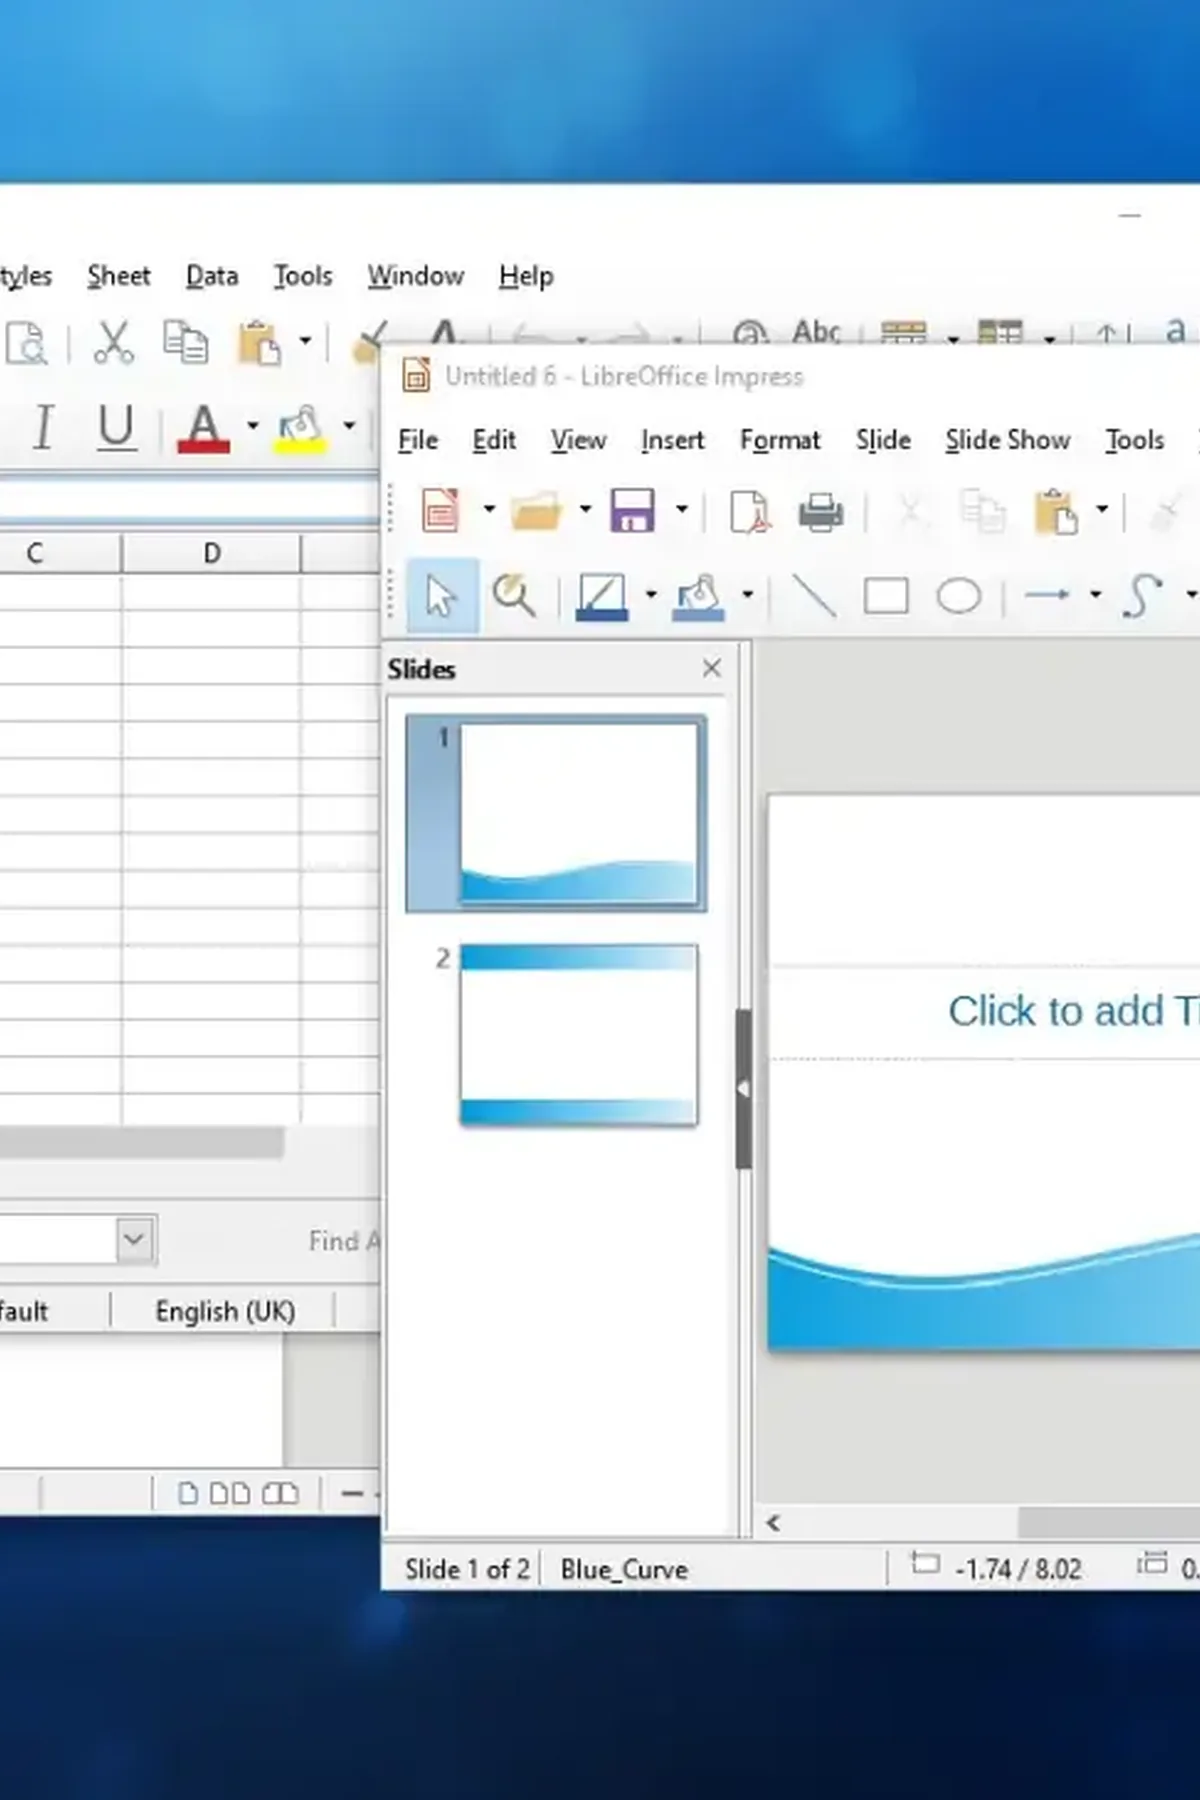Open the Window menu in Calc
Screen dimensions: 1200x1800
tap(415, 276)
